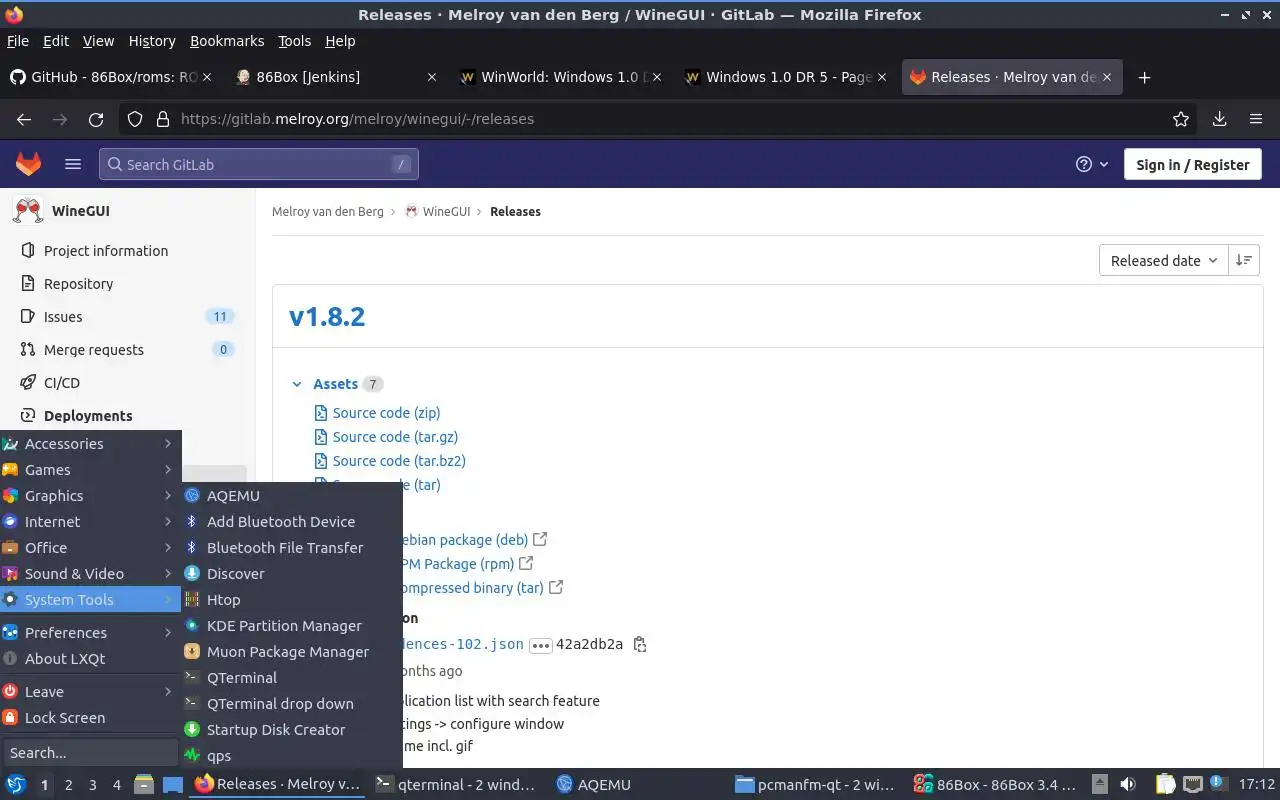1280x800 pixels.
Task: Click tracking protection shield icon
Action: point(135,119)
